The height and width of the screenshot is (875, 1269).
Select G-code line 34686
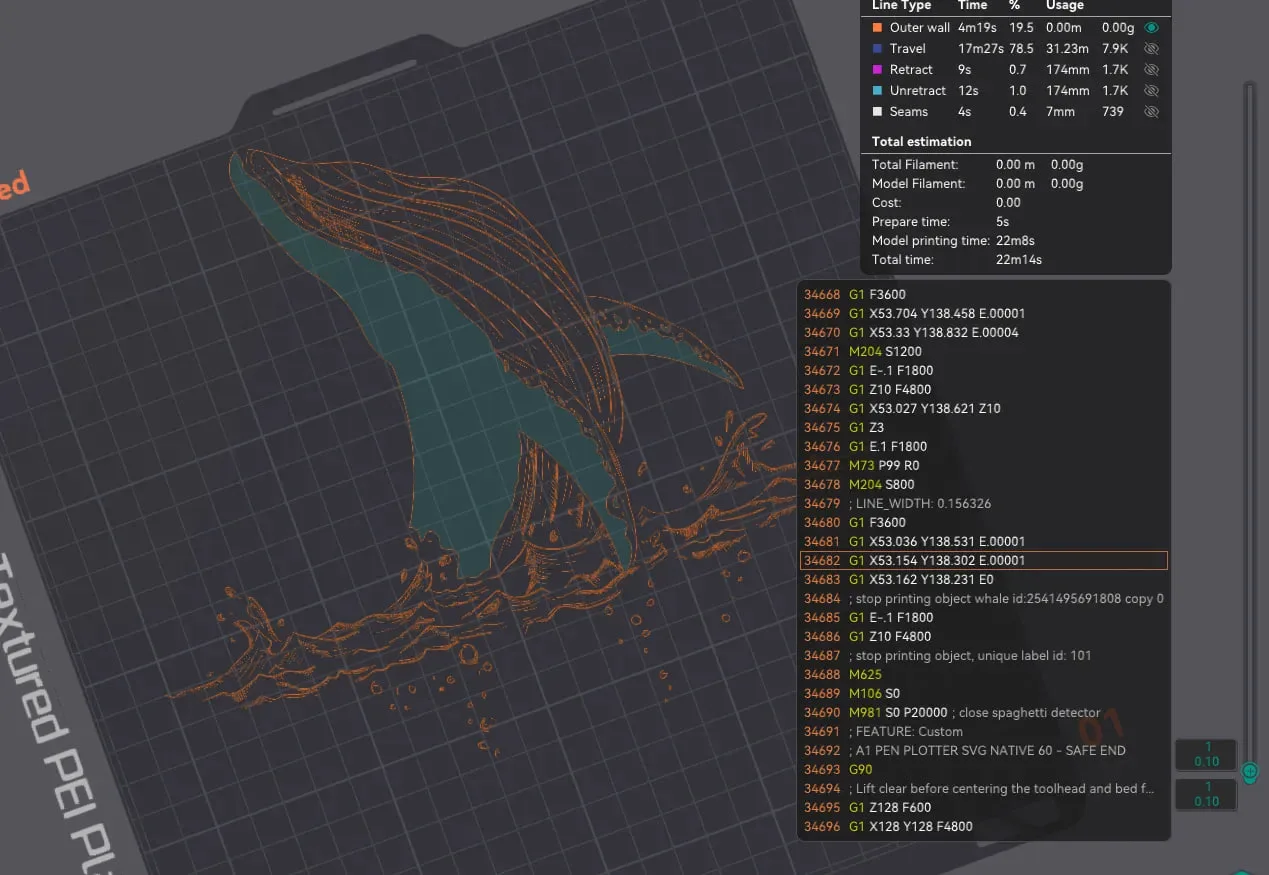click(x=983, y=637)
